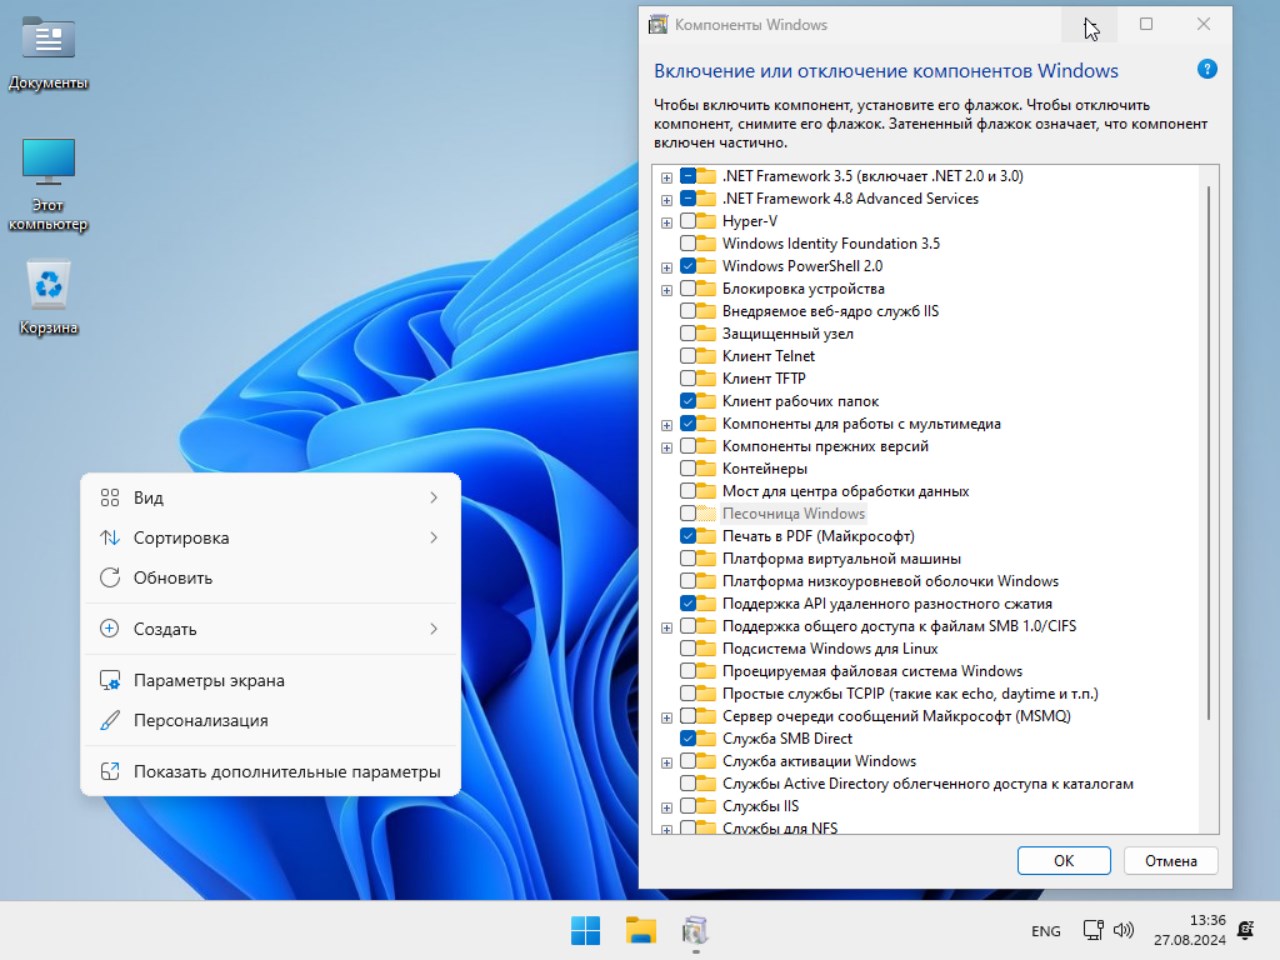Enable the Клиент Telnet checkbox
The image size is (1280, 960).
click(689, 356)
